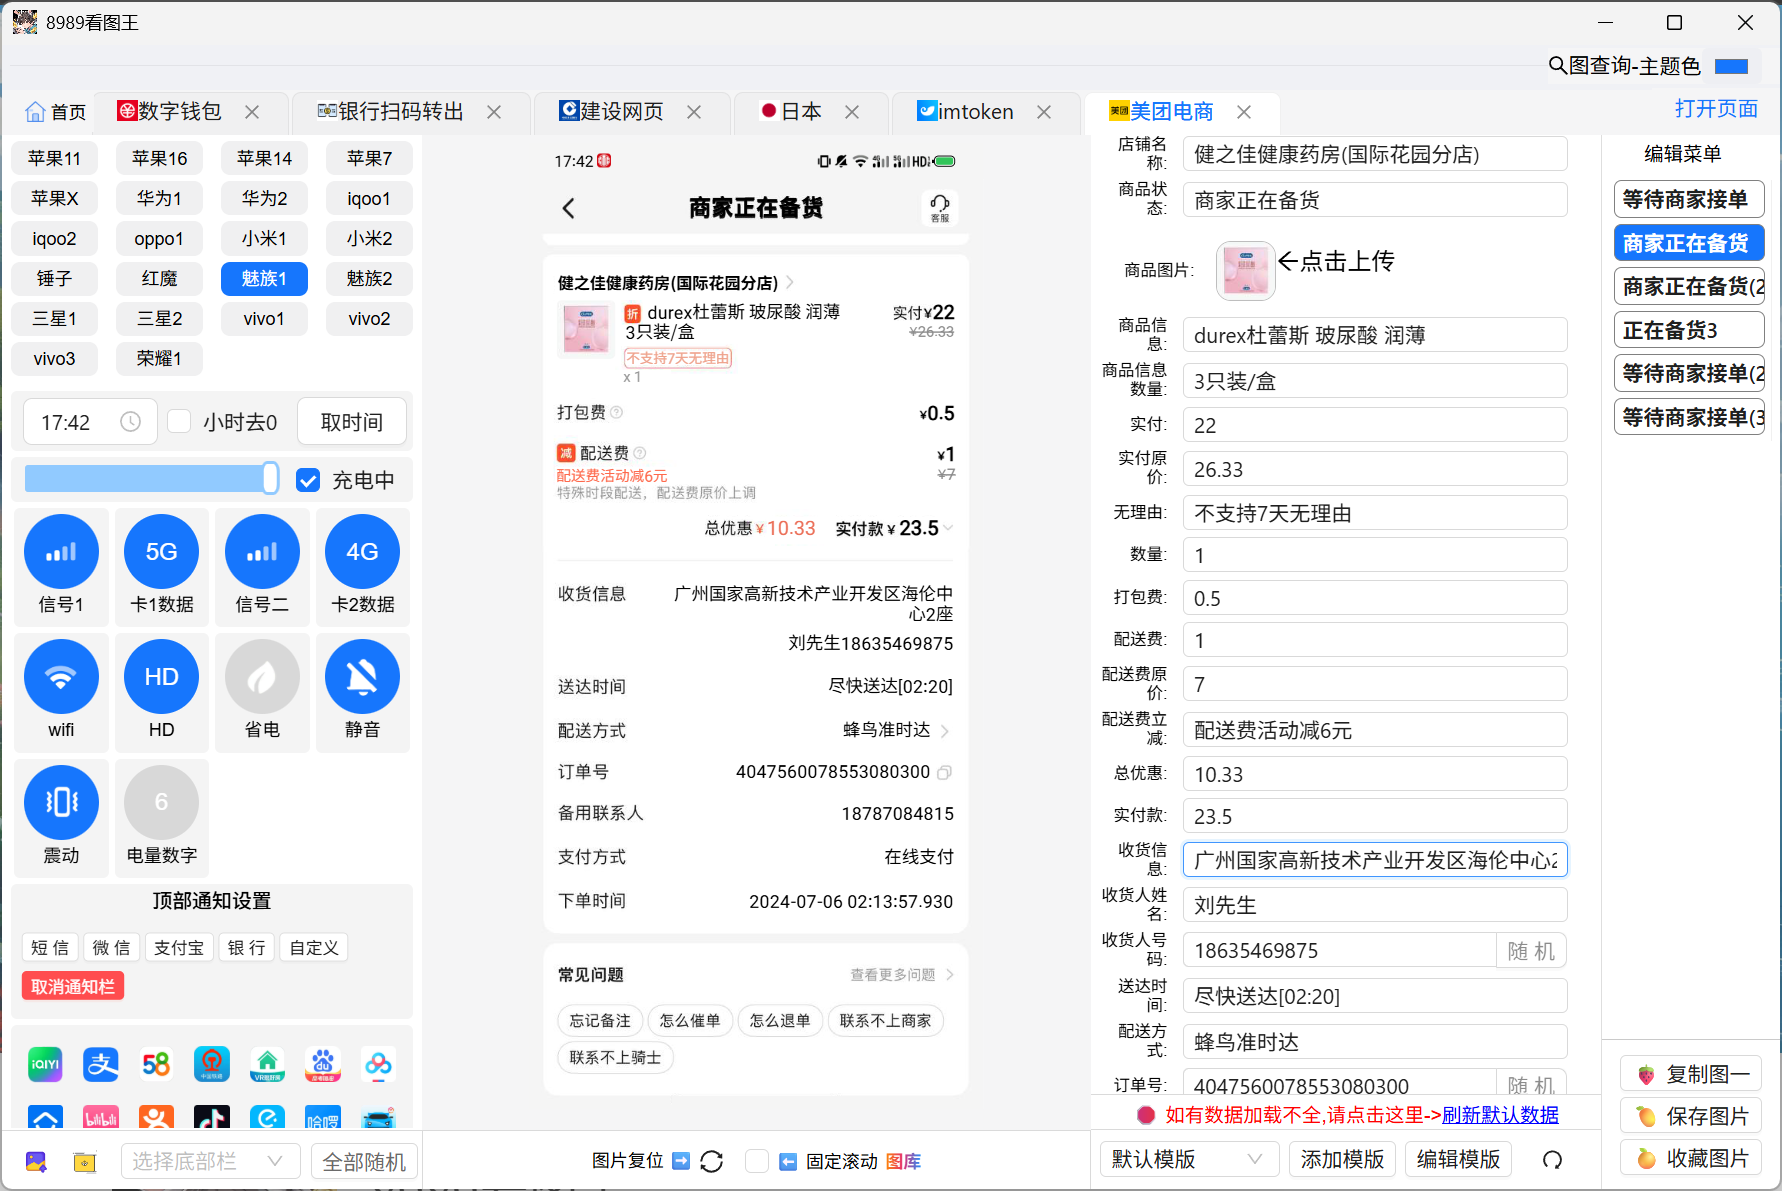Click the 电量数字 battery number icon
Screen dimensions: 1782x1191
(161, 802)
